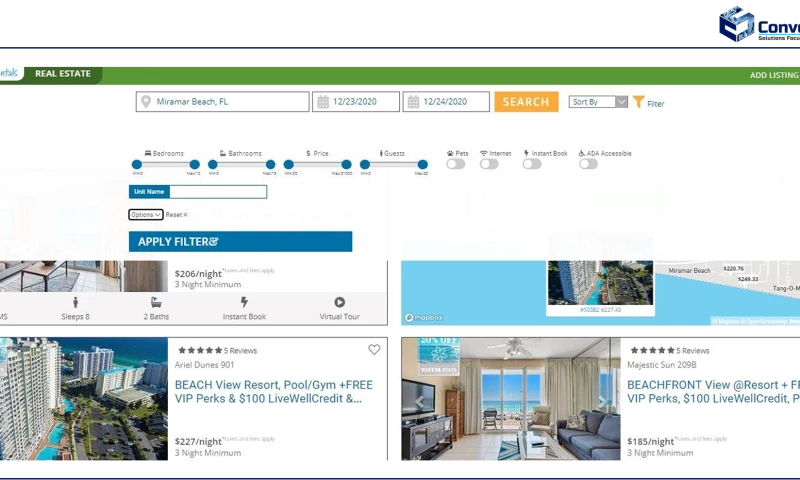Click the $220.76 map price marker
The width and height of the screenshot is (800, 480).
pos(733,268)
